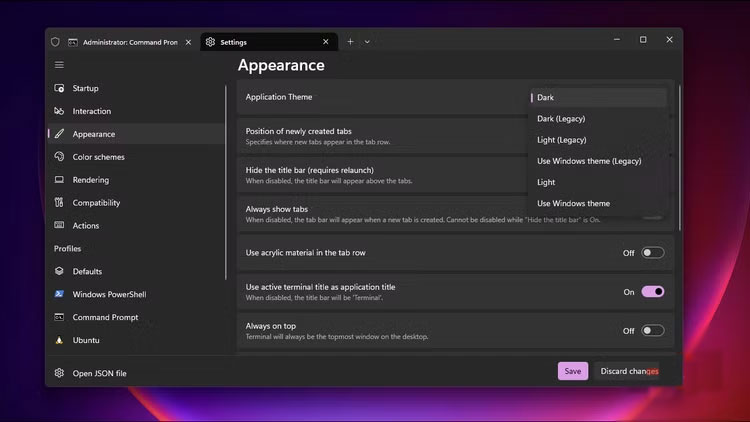Select the Windows PowerShell profile icon
Image resolution: width=750 pixels, height=422 pixels.
click(60, 295)
